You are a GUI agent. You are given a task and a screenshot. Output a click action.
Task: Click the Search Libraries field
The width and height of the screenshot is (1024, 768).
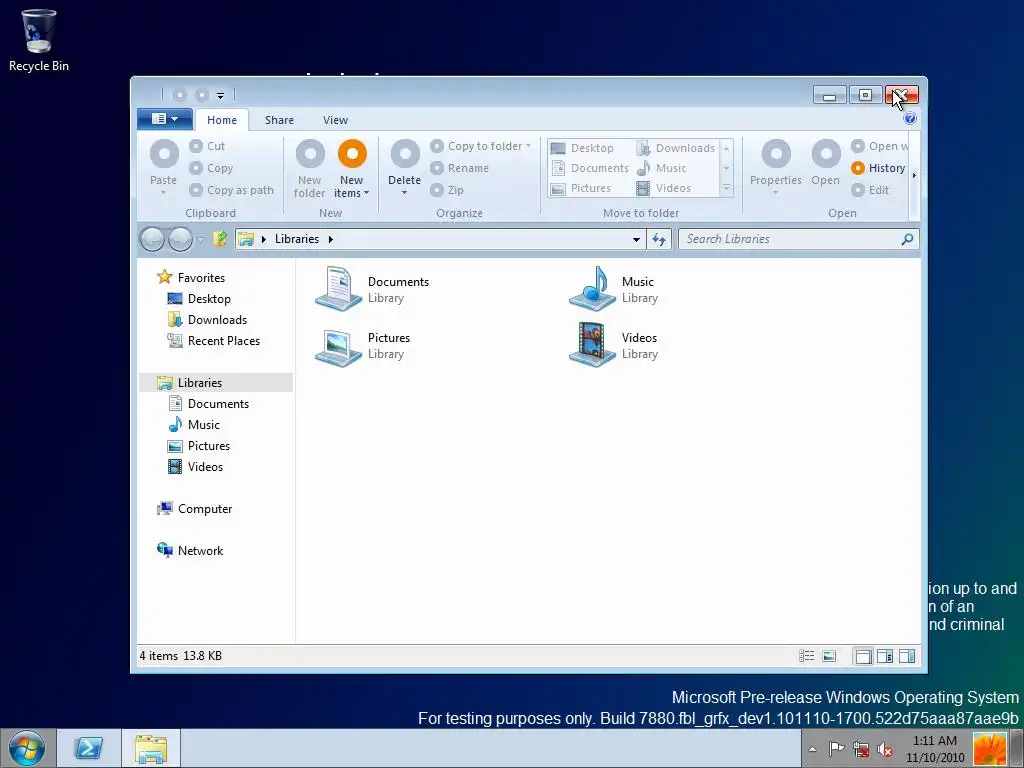[x=799, y=239]
